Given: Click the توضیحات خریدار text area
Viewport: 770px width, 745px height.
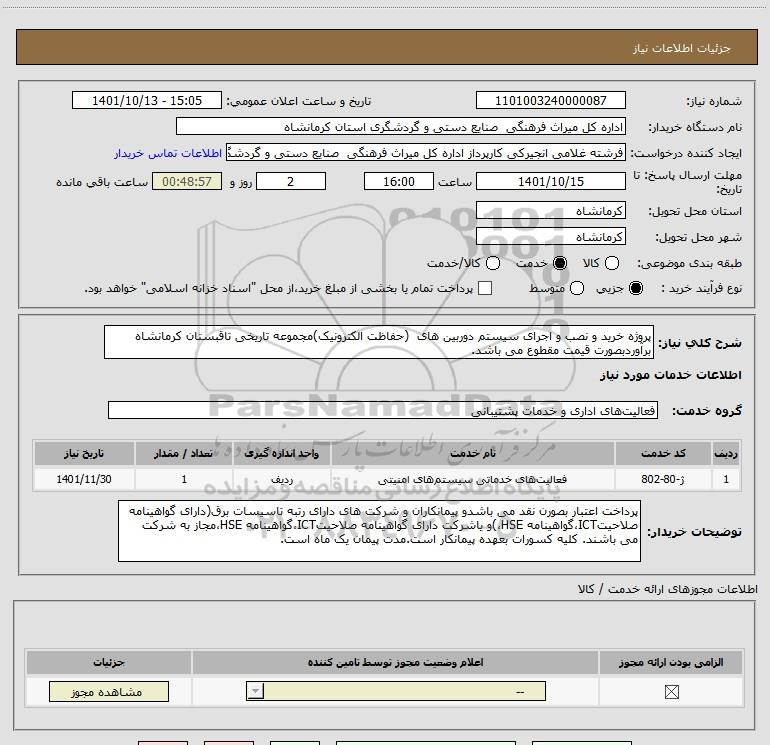Looking at the screenshot, I should tap(379, 531).
